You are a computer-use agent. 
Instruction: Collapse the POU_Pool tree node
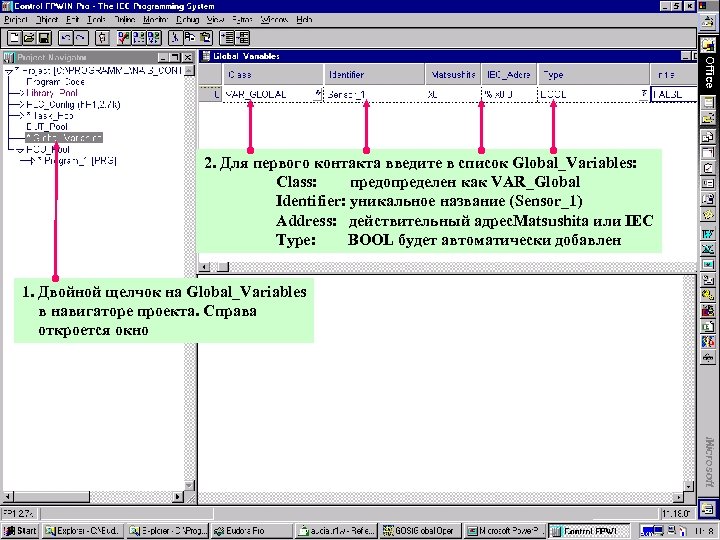pyautogui.click(x=20, y=150)
